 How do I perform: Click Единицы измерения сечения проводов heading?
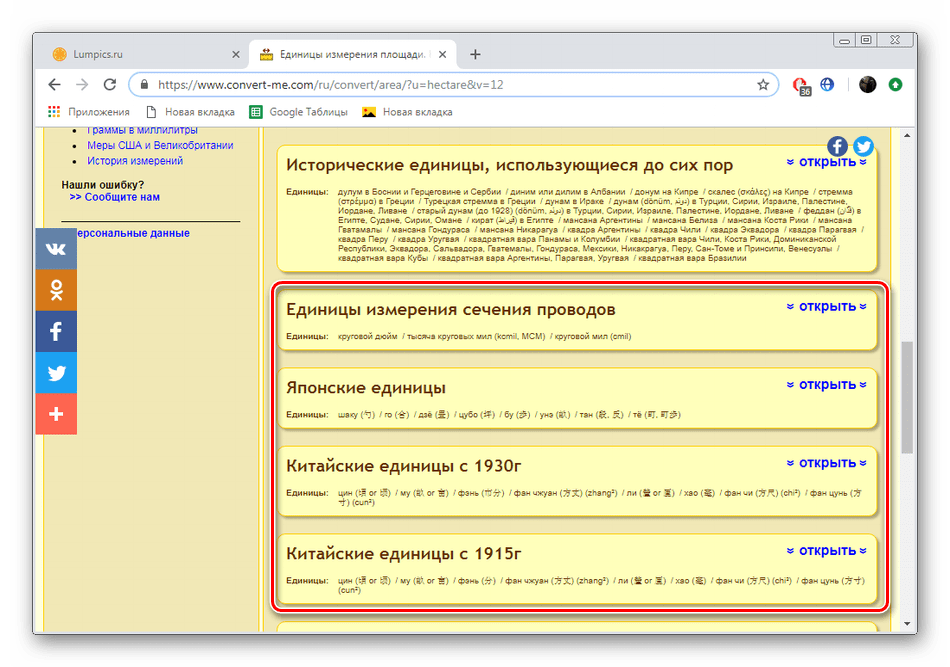pyautogui.click(x=450, y=310)
